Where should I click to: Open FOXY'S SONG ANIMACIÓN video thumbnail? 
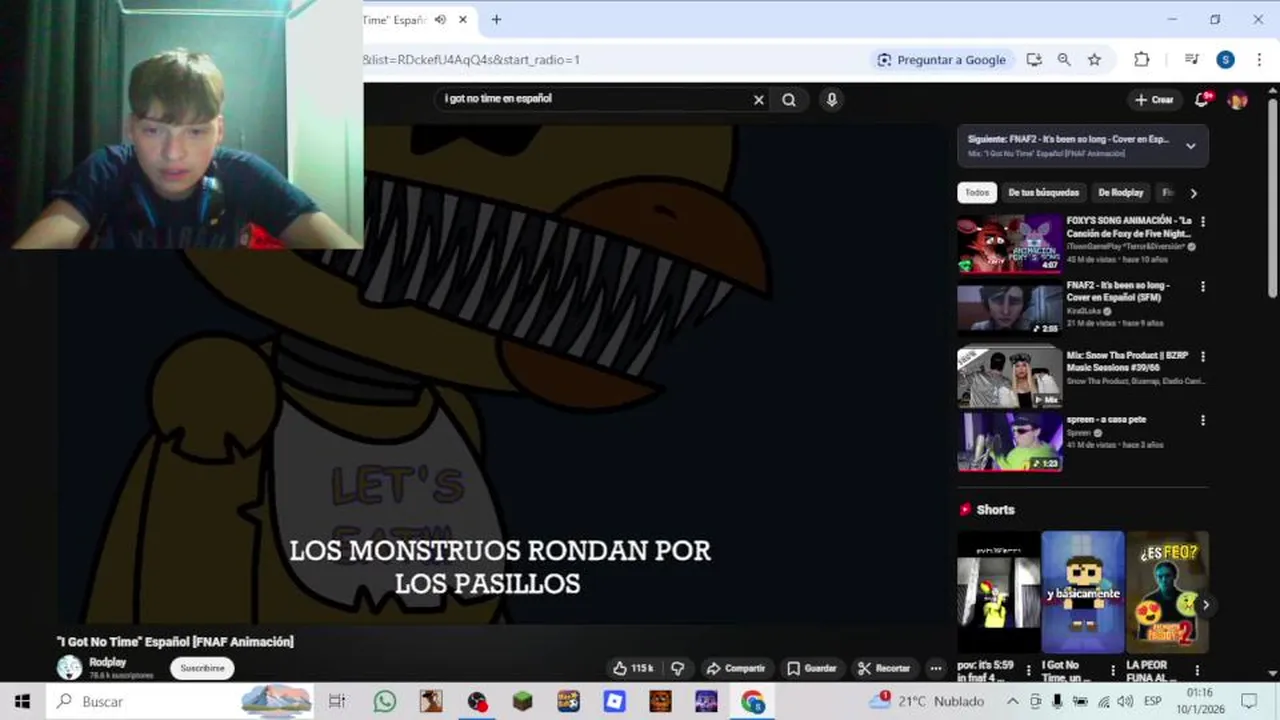(x=1009, y=243)
